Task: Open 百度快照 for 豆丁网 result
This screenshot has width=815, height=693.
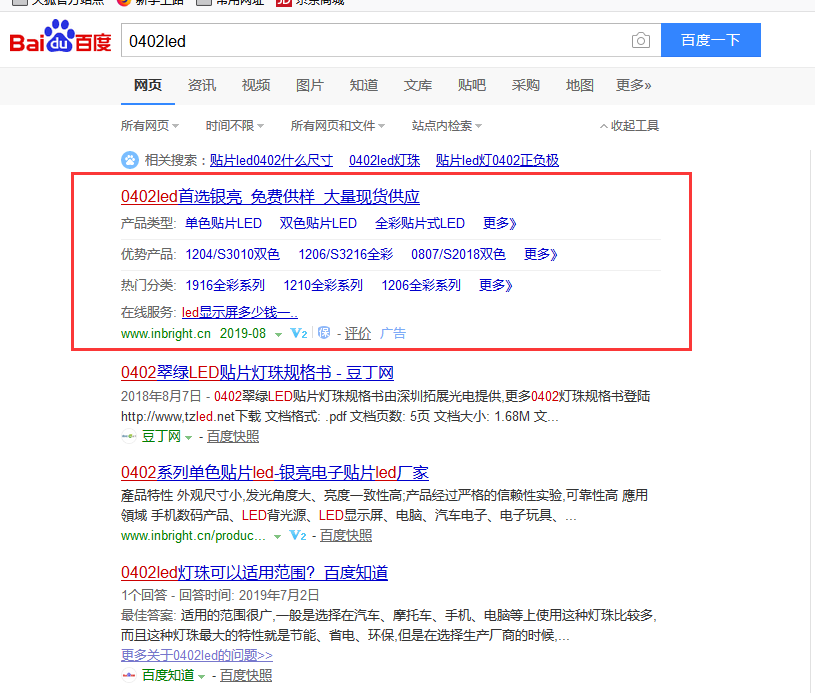Action: [233, 437]
